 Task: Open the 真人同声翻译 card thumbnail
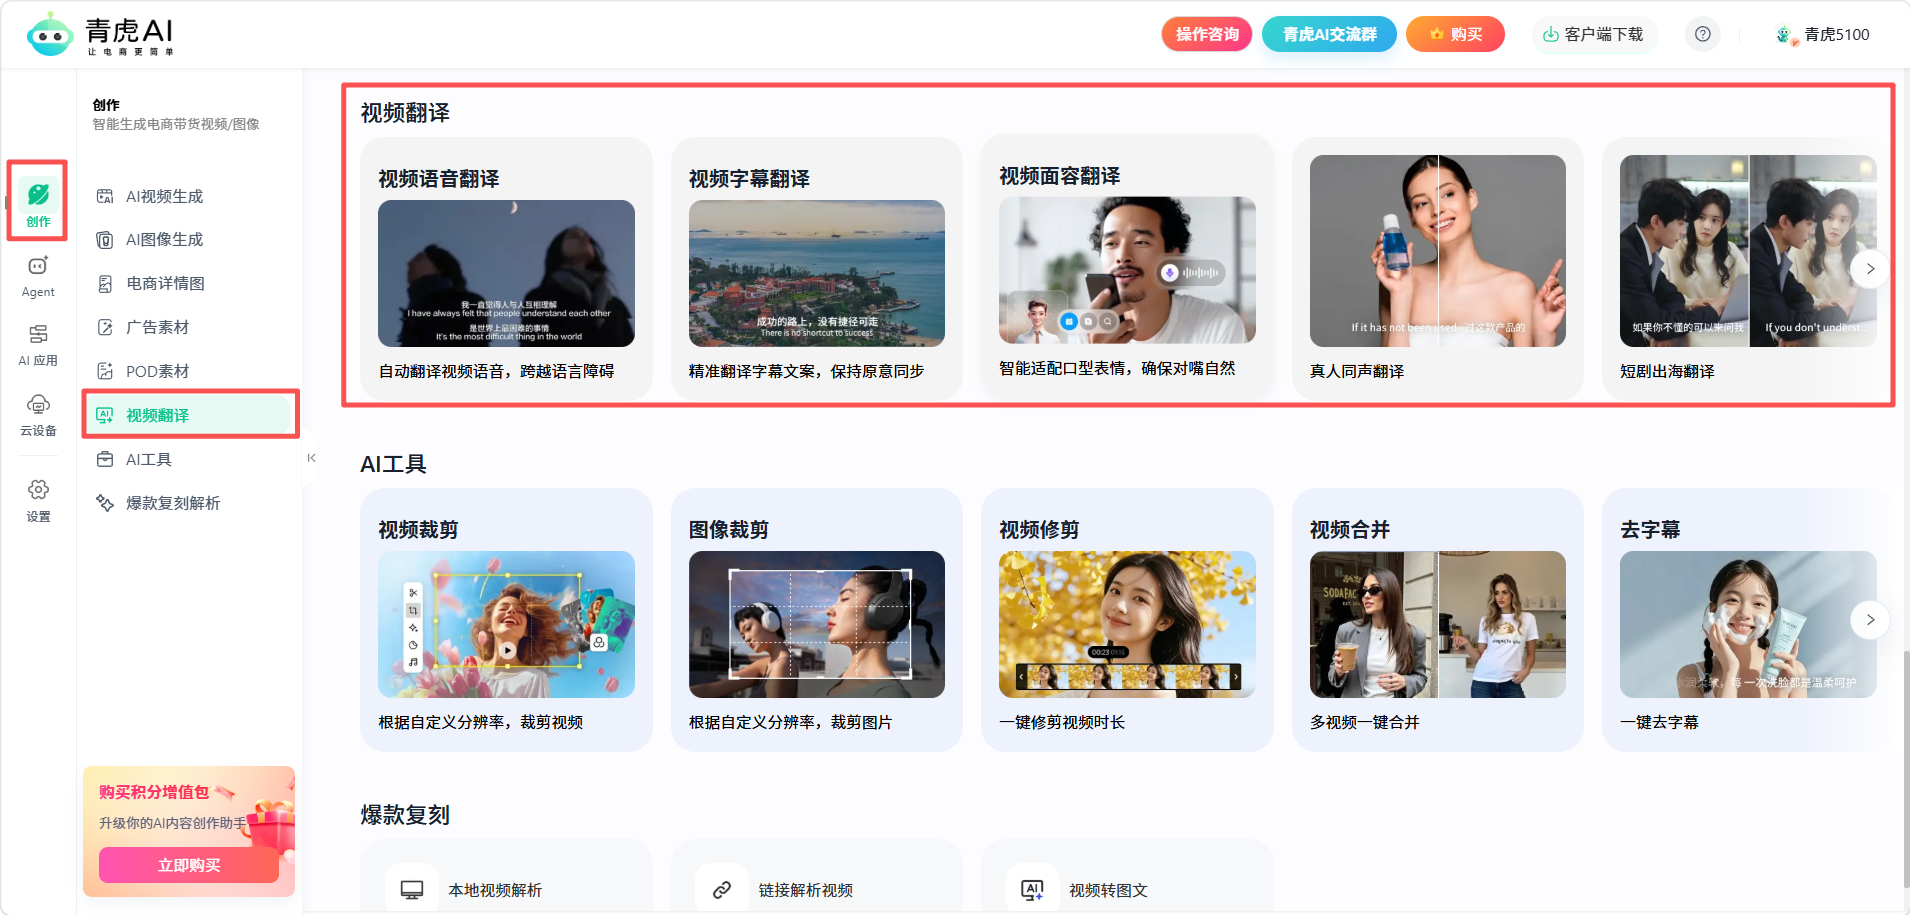(x=1438, y=251)
